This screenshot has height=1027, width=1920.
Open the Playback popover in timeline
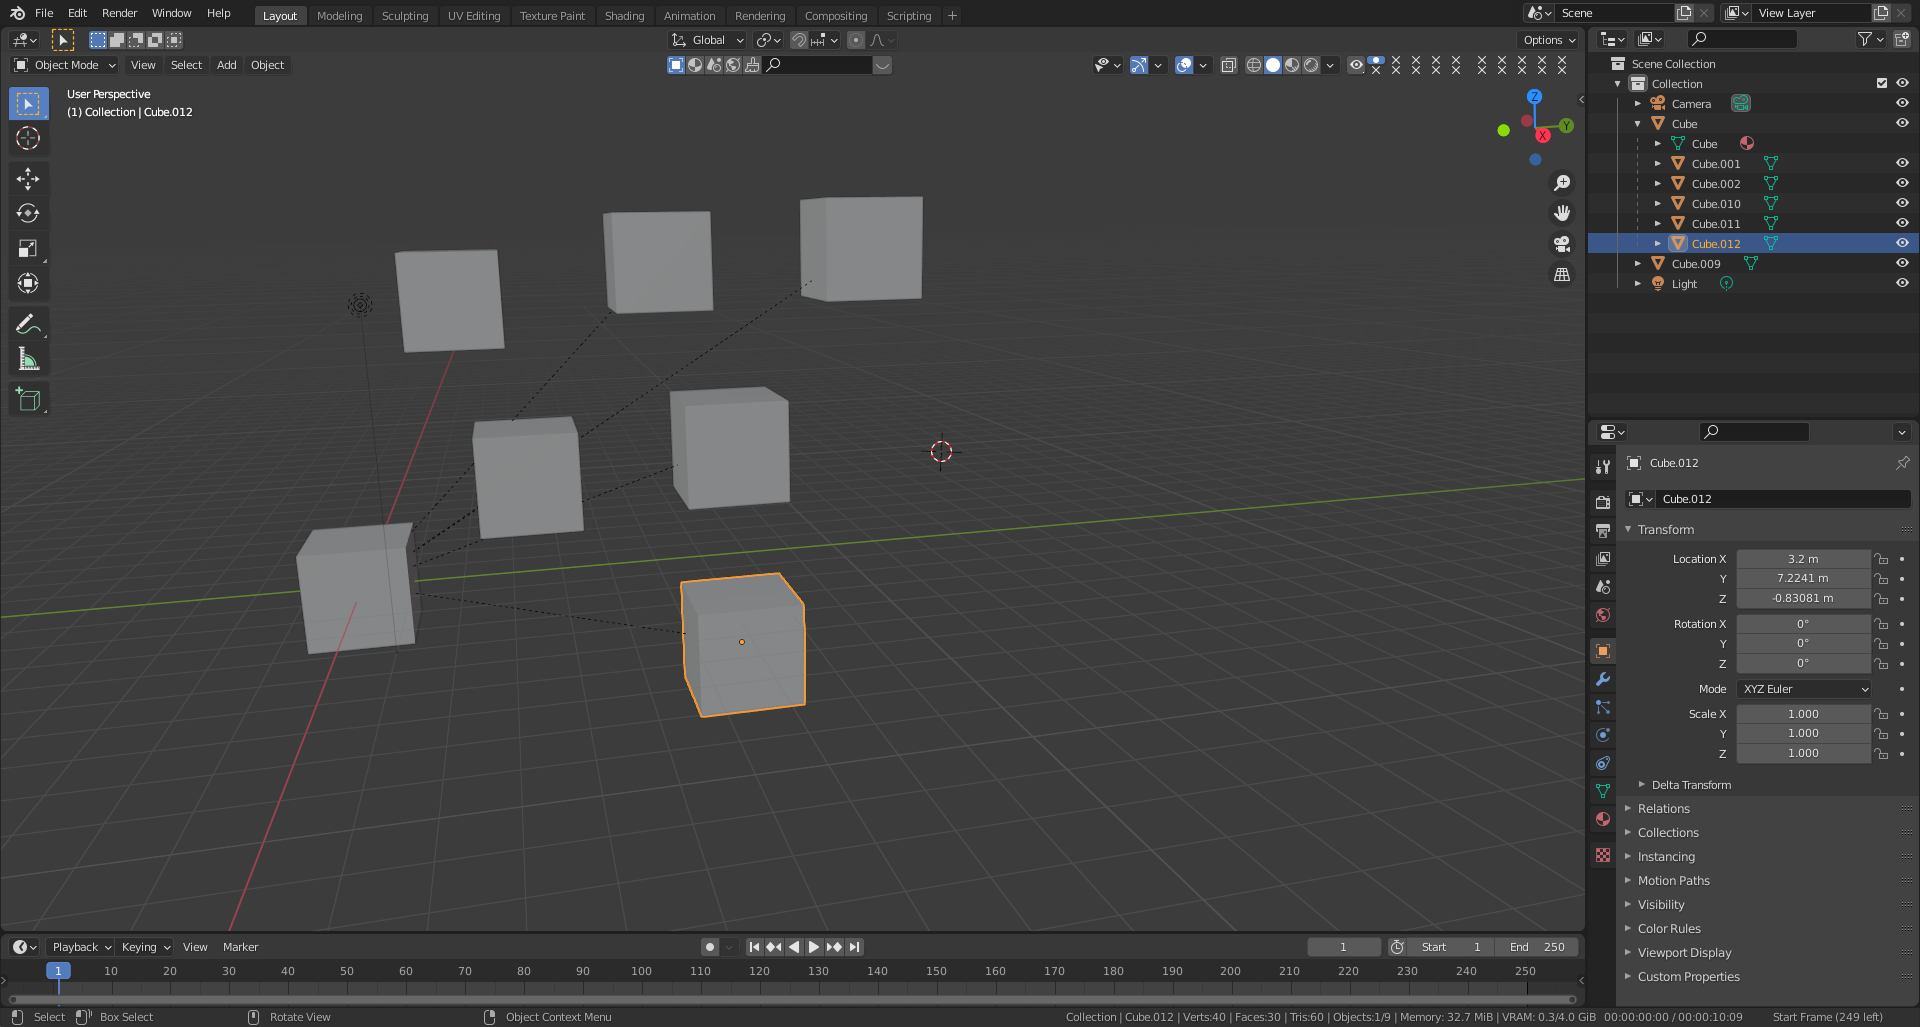[x=81, y=947]
